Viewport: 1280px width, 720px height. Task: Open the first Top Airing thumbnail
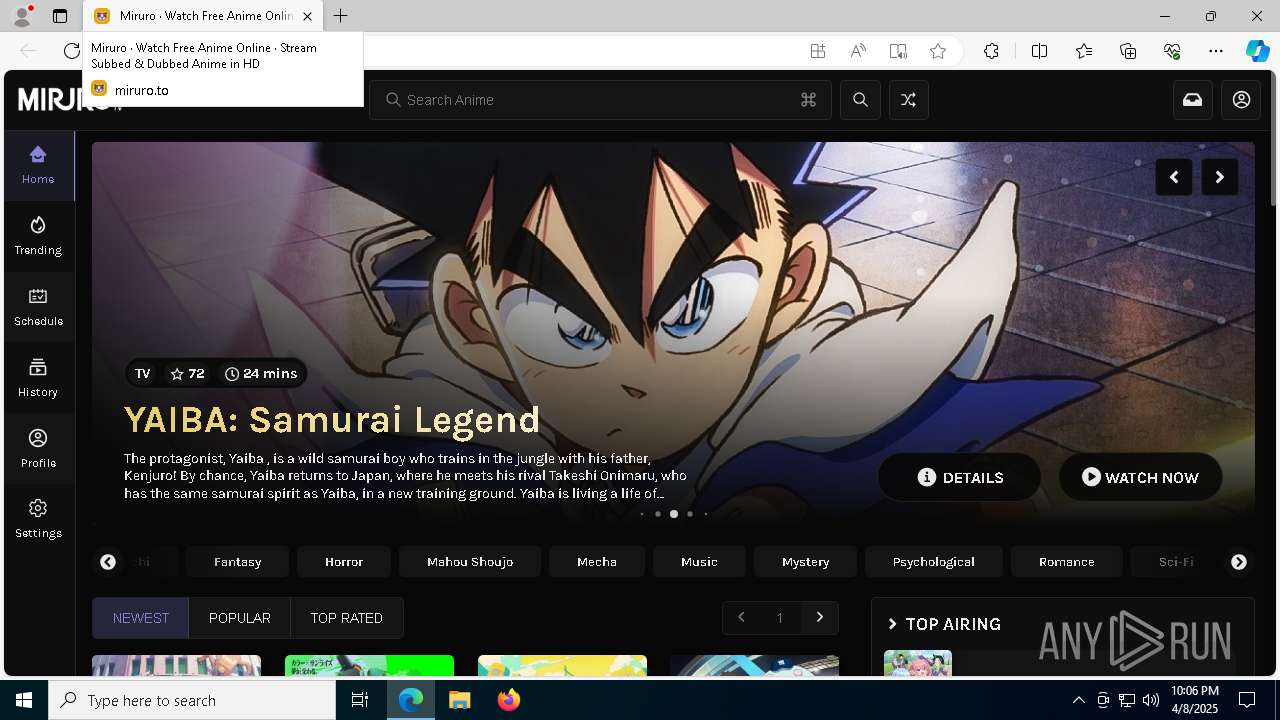(x=918, y=663)
